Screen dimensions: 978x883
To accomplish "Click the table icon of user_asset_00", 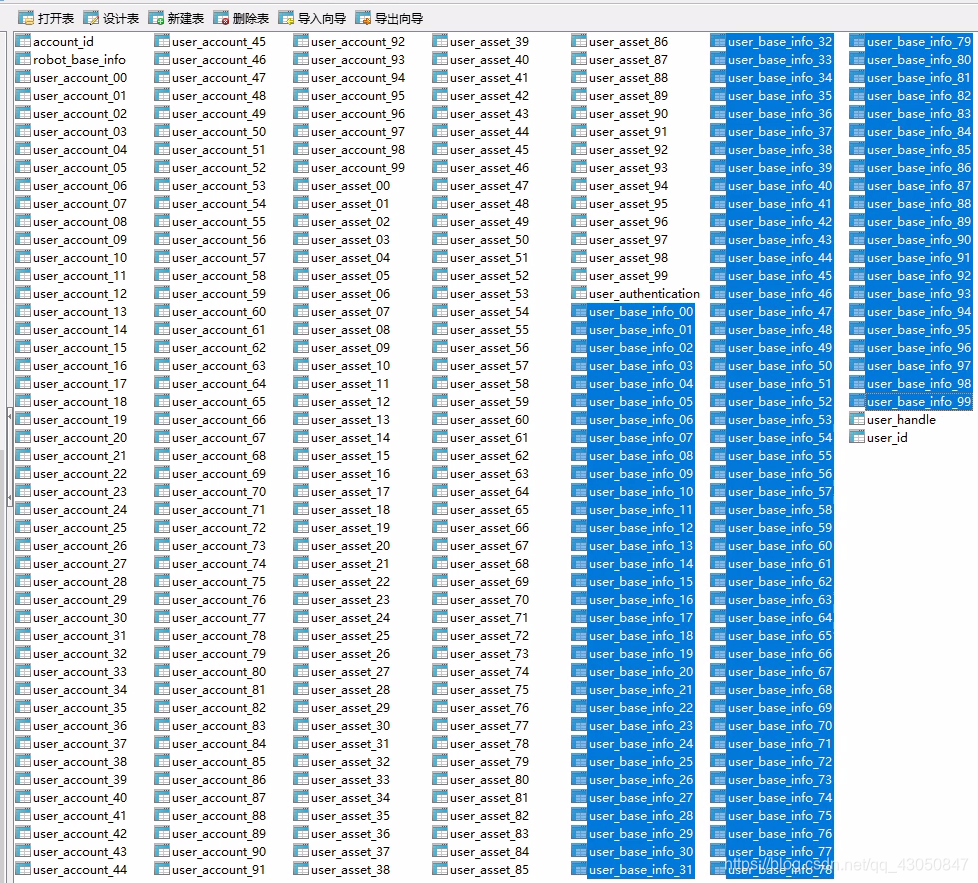I will click(x=301, y=186).
